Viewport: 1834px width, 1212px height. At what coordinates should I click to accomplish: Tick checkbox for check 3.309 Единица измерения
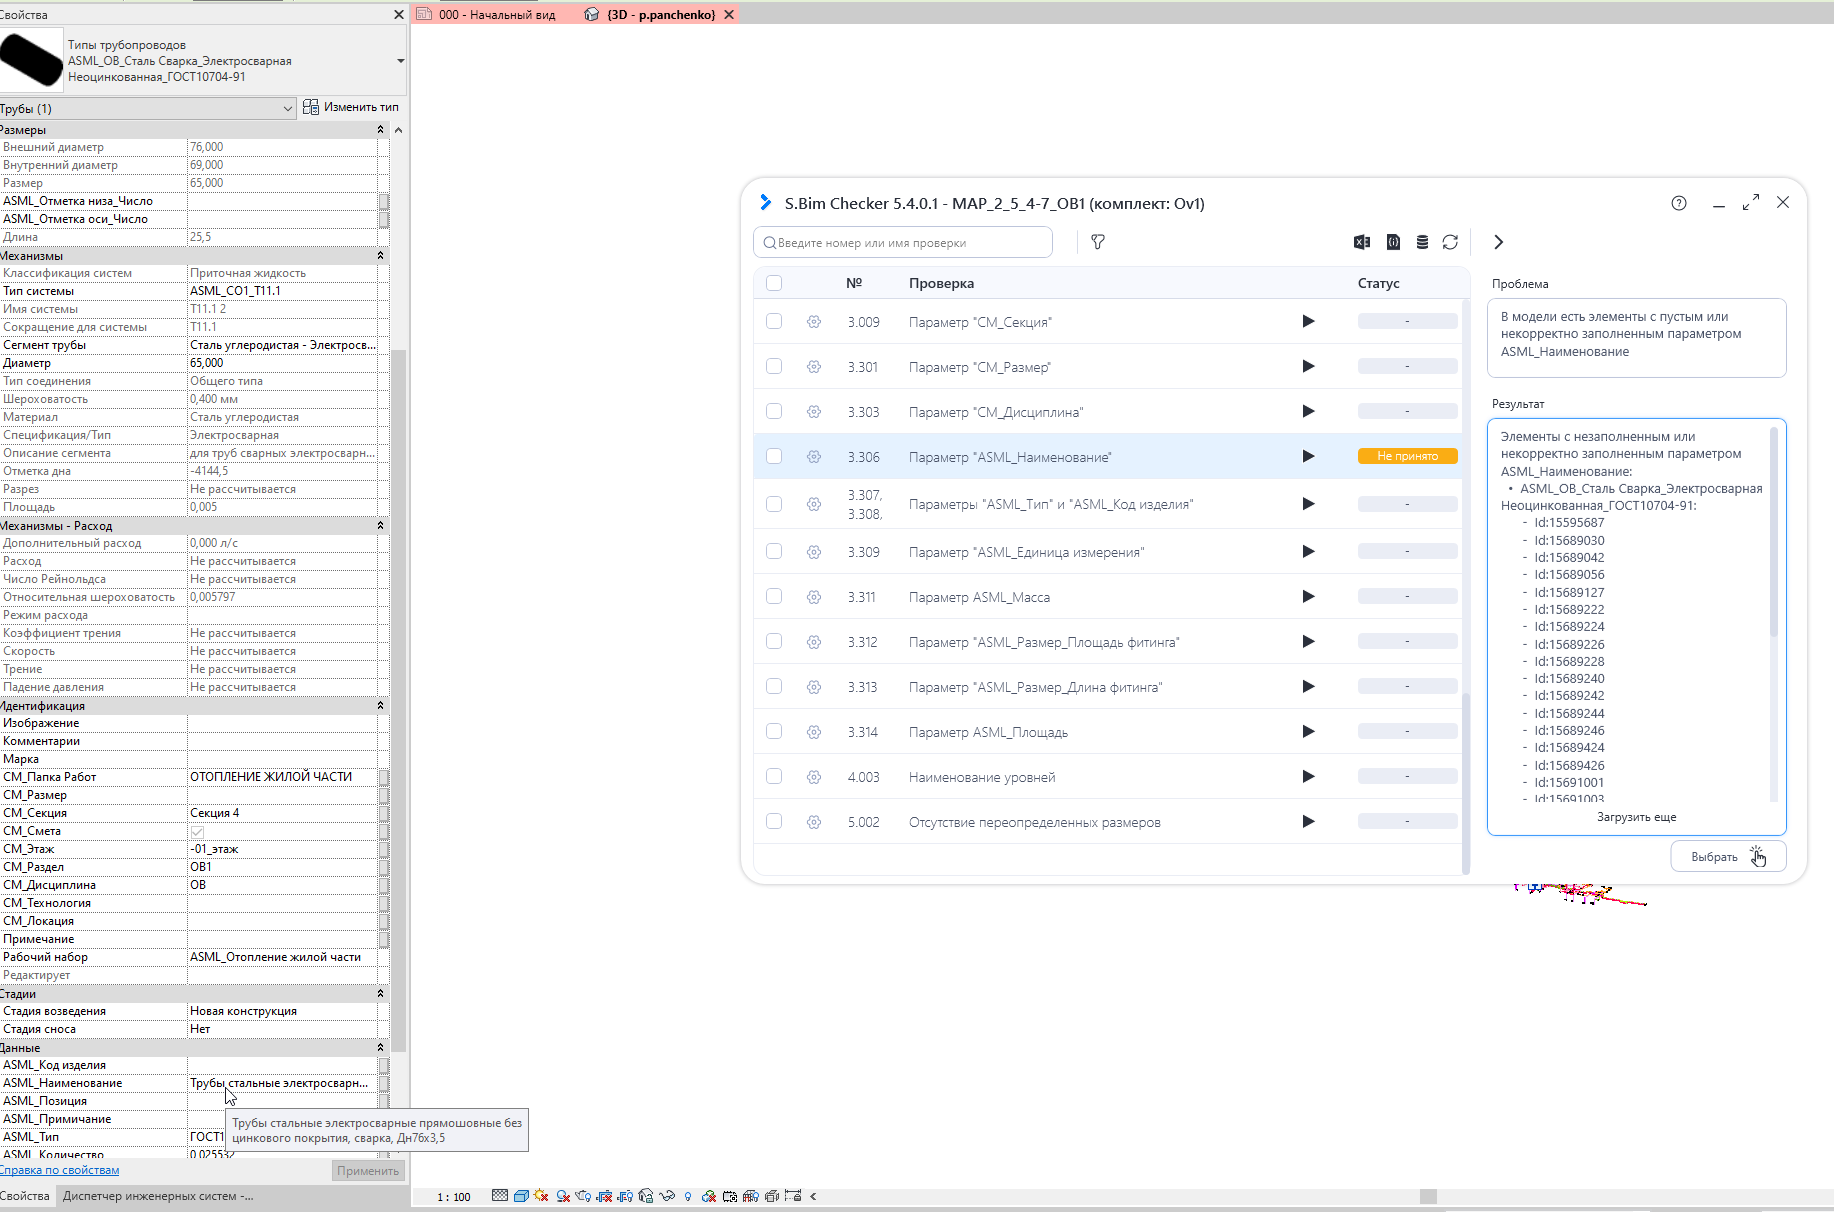(x=774, y=551)
